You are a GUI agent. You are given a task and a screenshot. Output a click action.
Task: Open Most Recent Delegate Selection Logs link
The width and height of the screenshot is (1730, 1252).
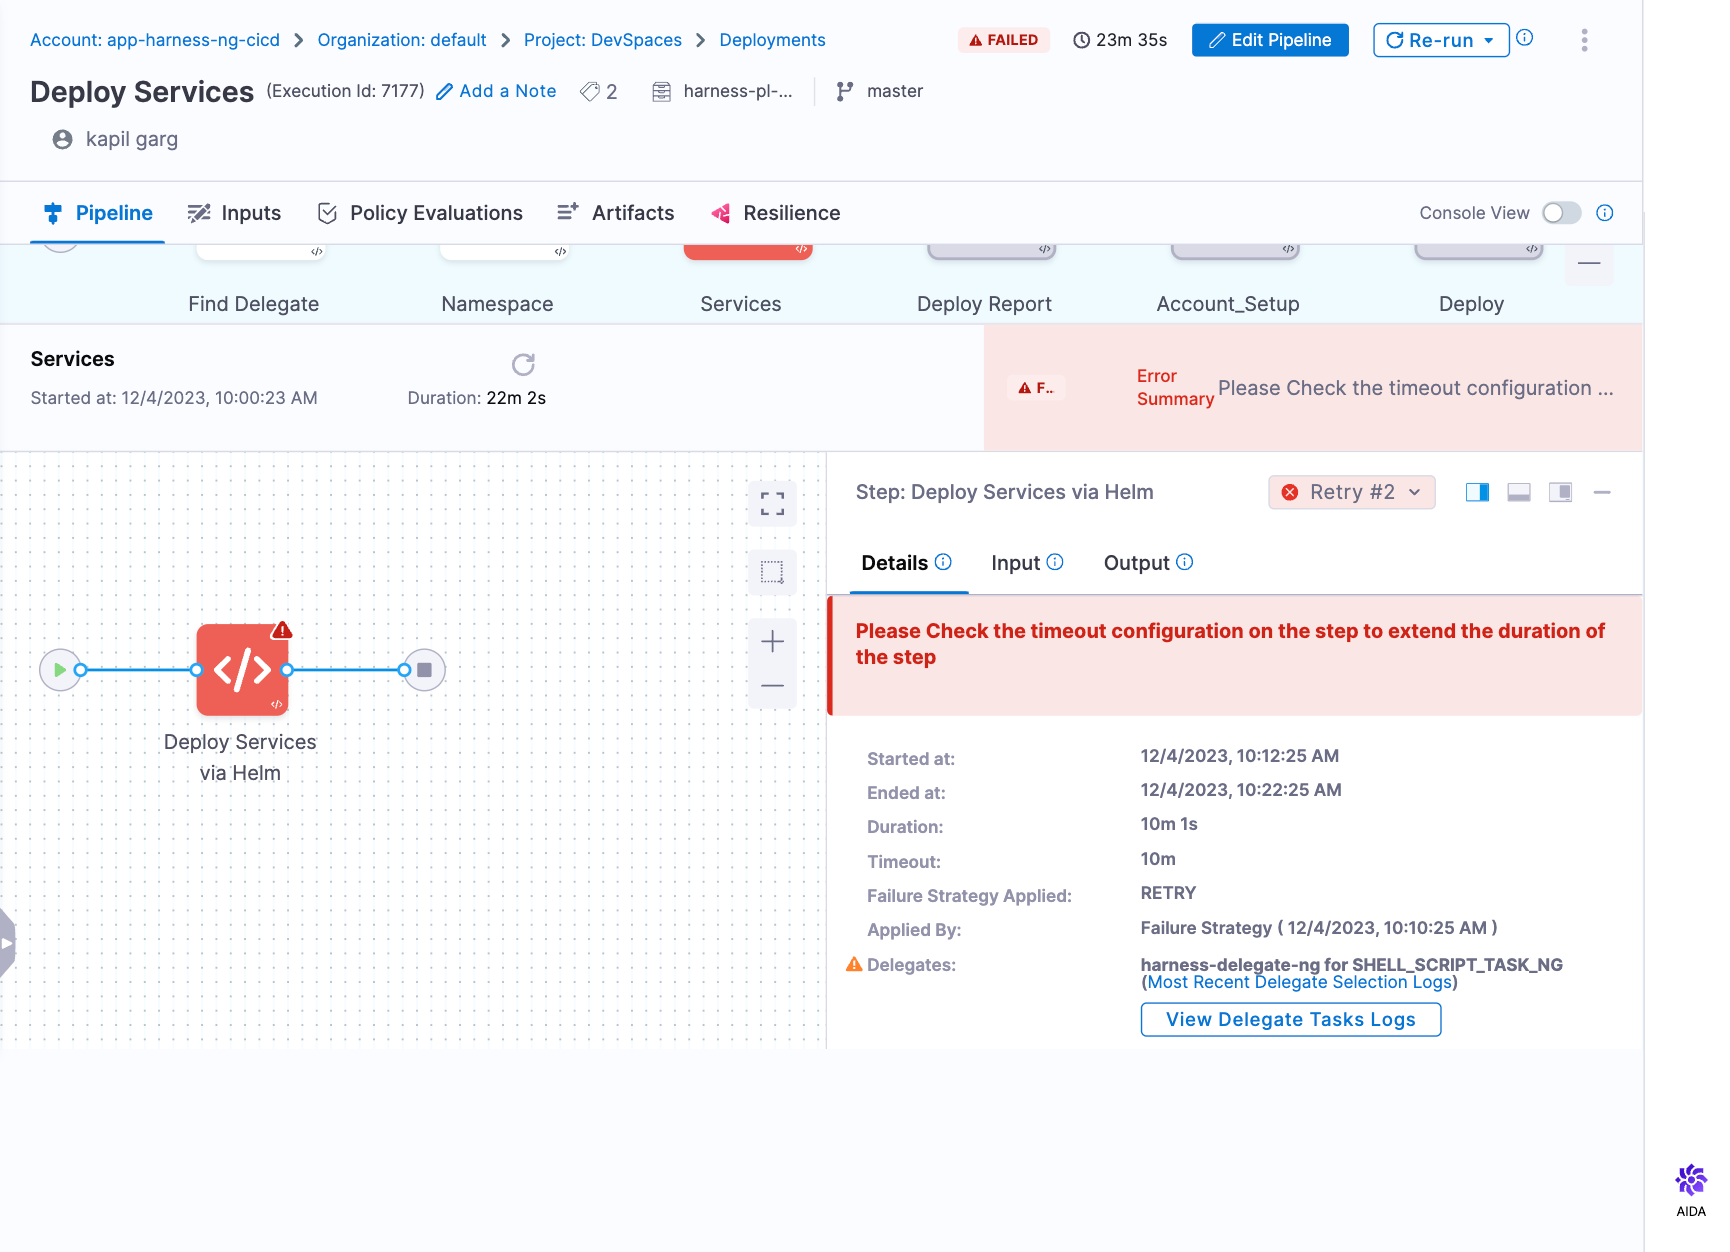point(1299,982)
